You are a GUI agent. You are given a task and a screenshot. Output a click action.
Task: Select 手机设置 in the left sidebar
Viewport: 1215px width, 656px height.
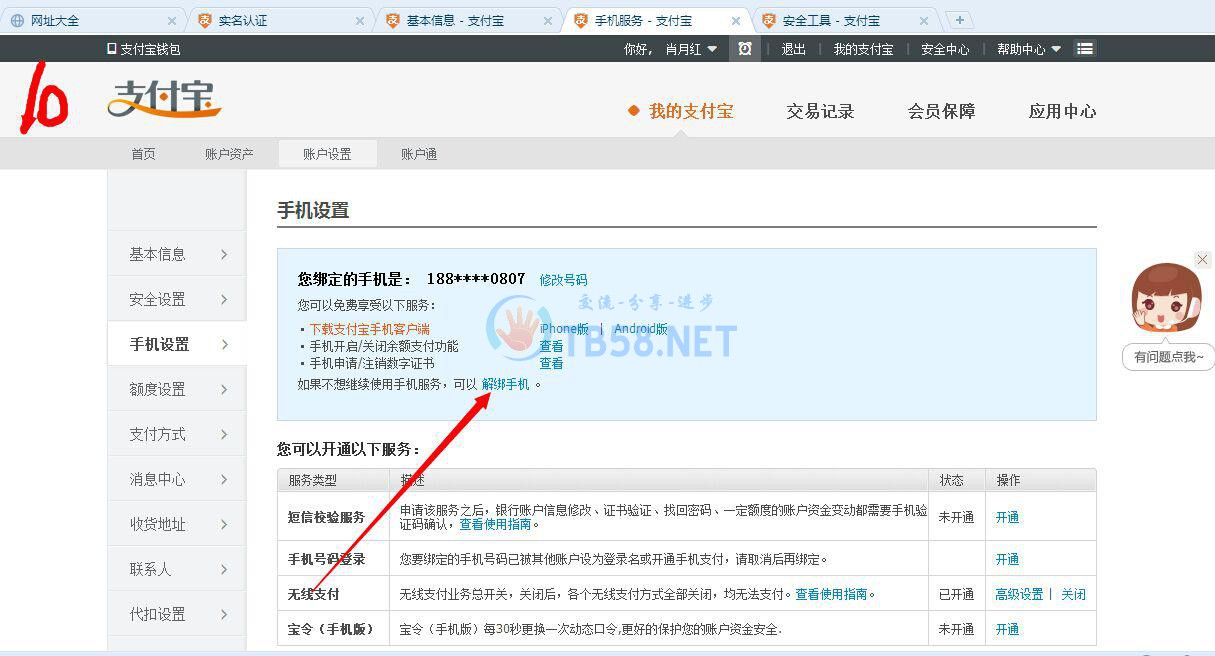[177, 344]
